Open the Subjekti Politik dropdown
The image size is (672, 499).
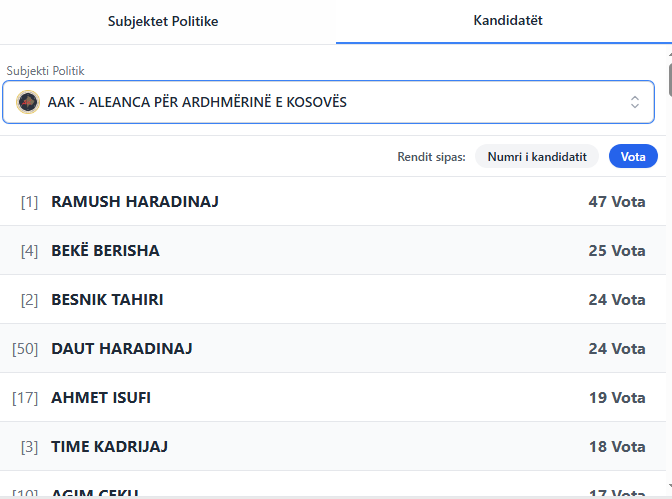(328, 102)
